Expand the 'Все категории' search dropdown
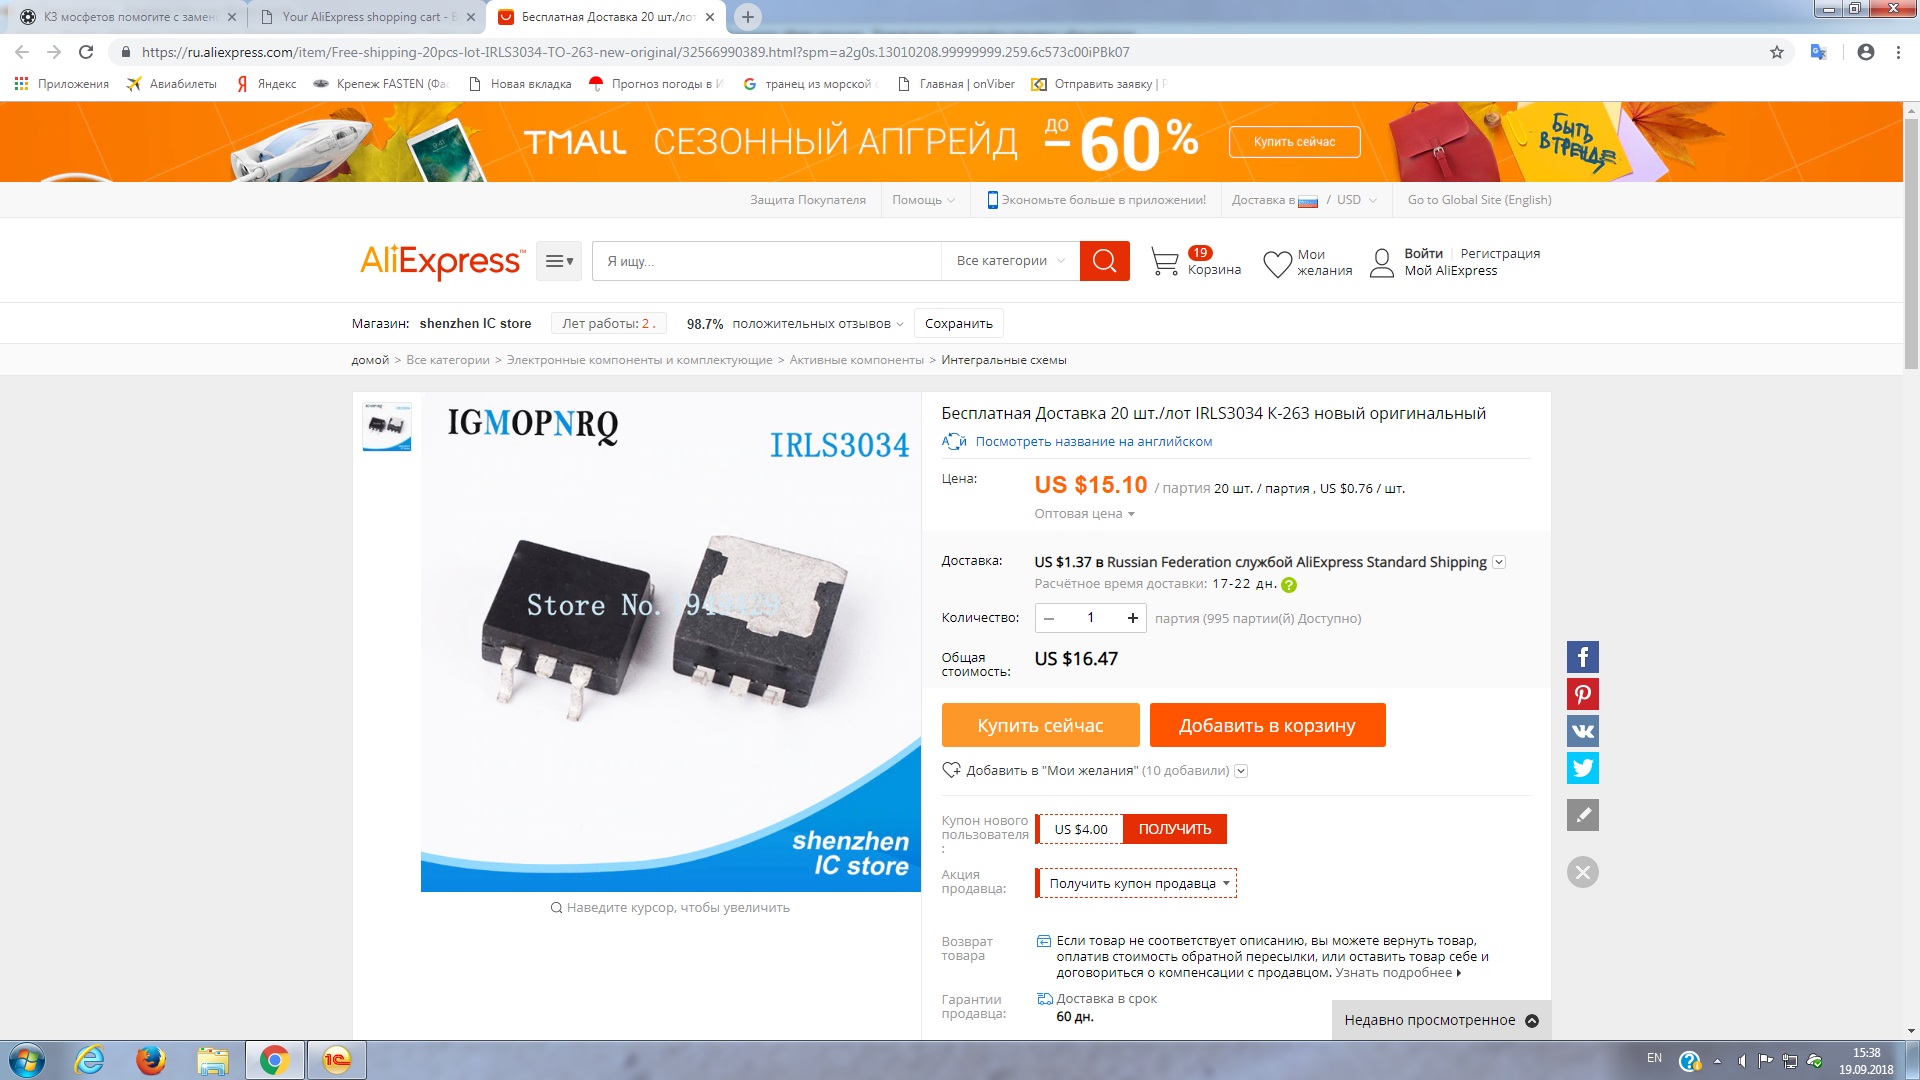 click(1010, 261)
